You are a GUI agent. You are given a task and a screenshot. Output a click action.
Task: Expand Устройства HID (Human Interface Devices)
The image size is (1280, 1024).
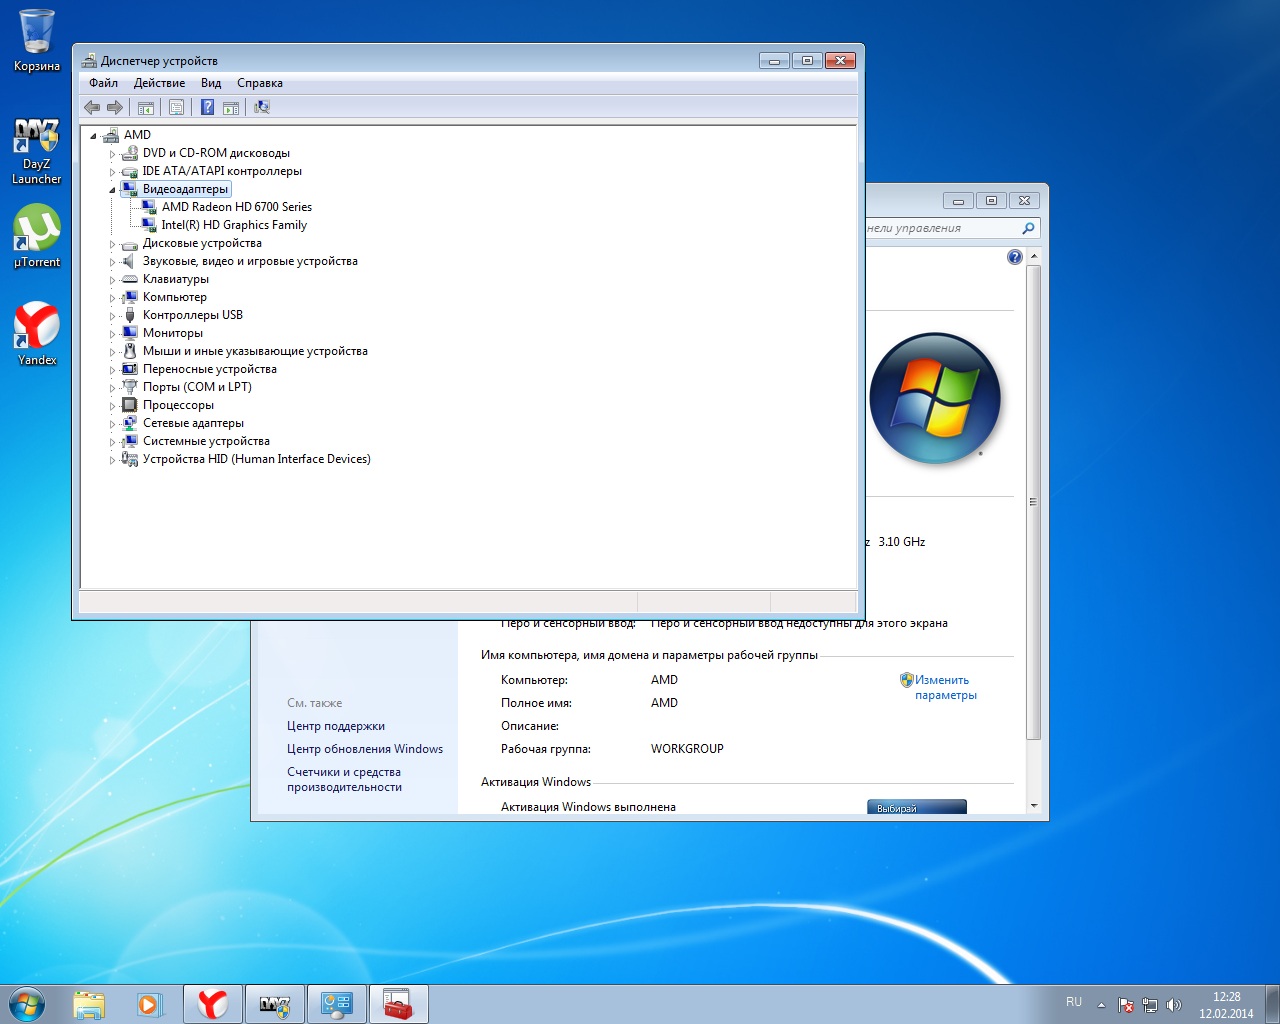(112, 460)
